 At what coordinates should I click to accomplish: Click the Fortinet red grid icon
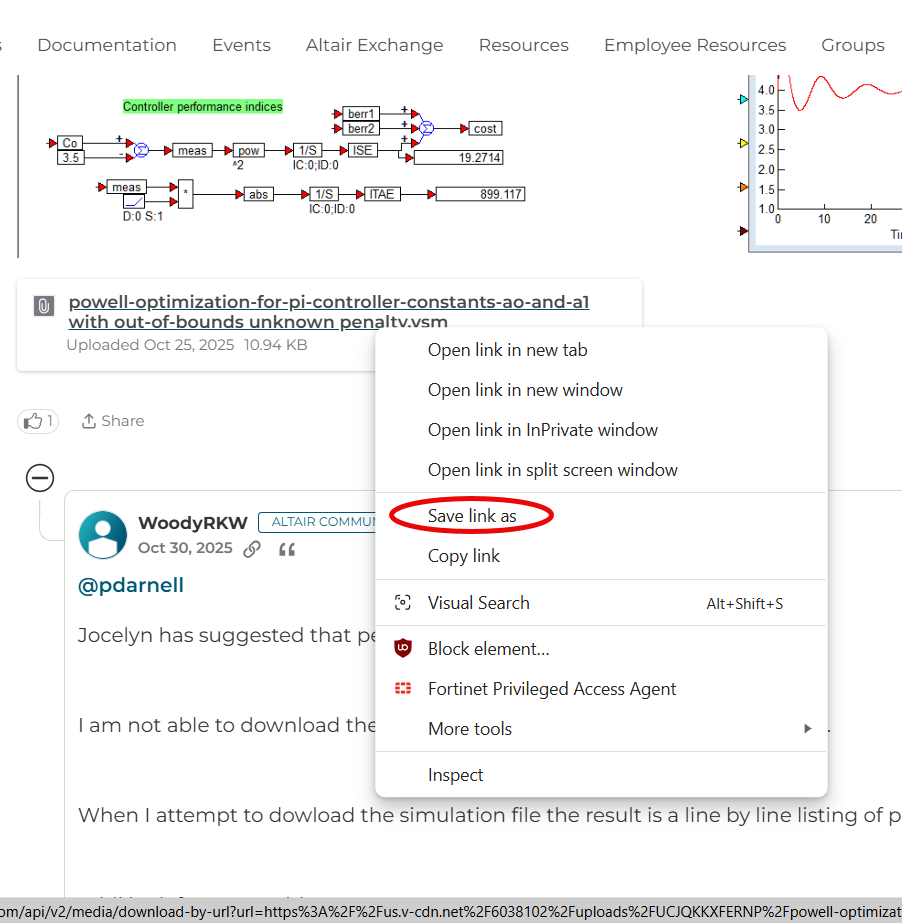pos(403,689)
